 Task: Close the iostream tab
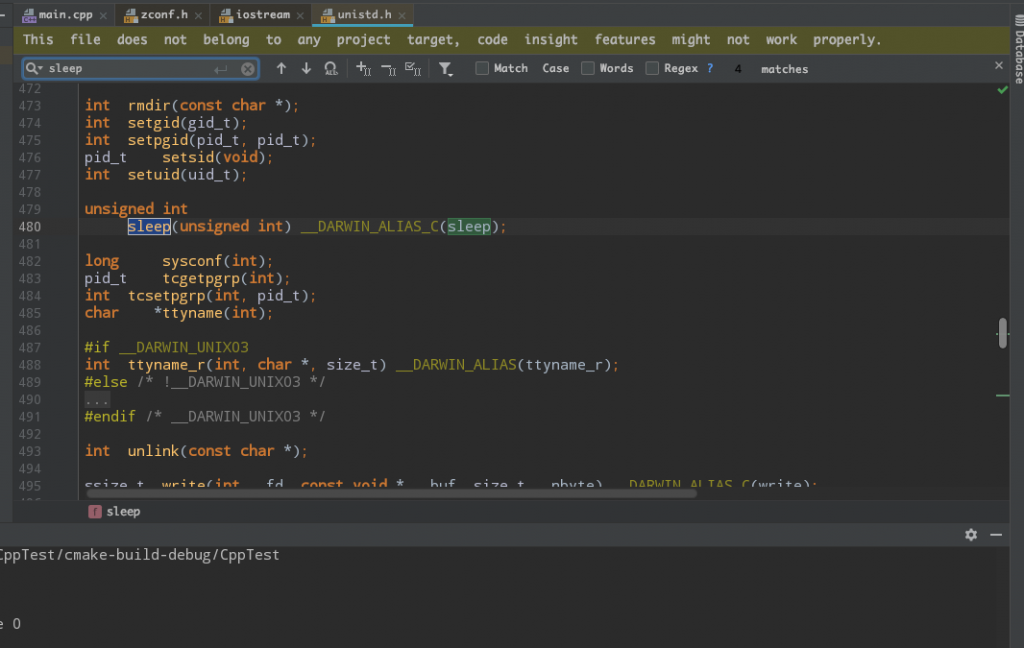pyautogui.click(x=300, y=15)
